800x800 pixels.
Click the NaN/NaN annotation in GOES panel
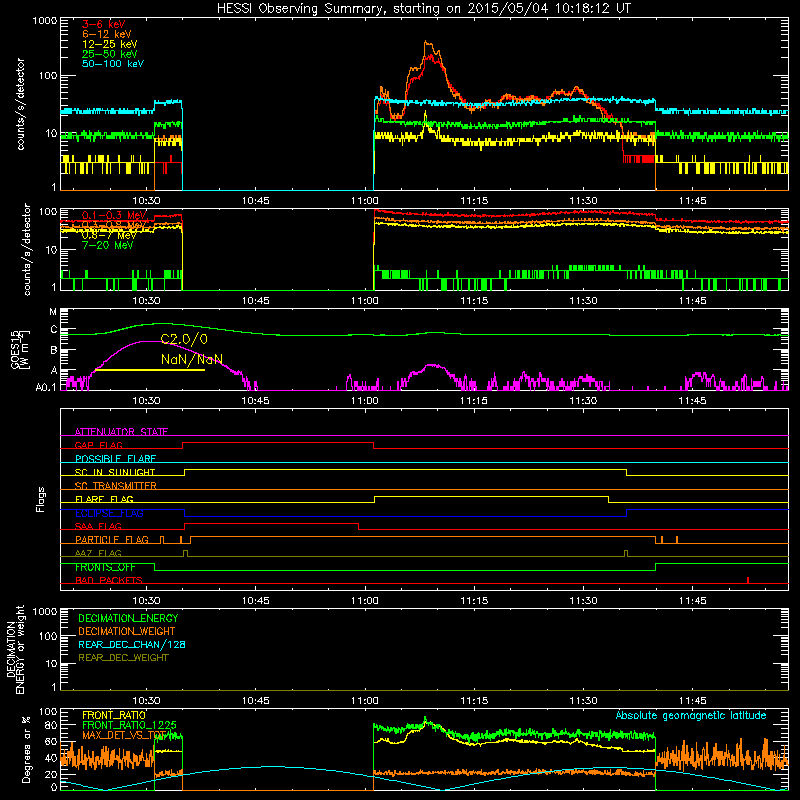coord(192,359)
